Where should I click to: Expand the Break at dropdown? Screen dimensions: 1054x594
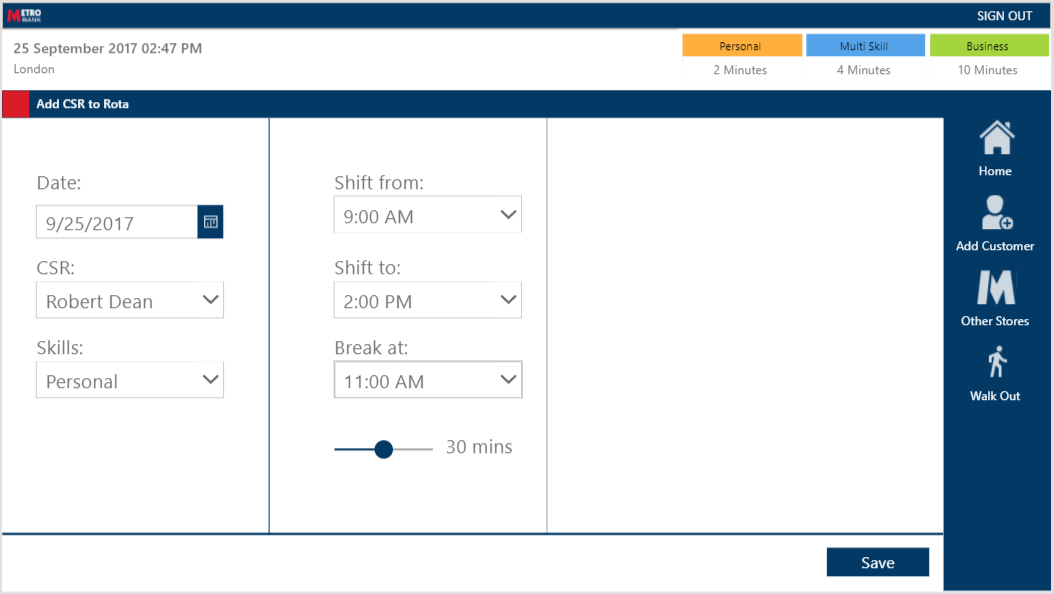[427, 380]
